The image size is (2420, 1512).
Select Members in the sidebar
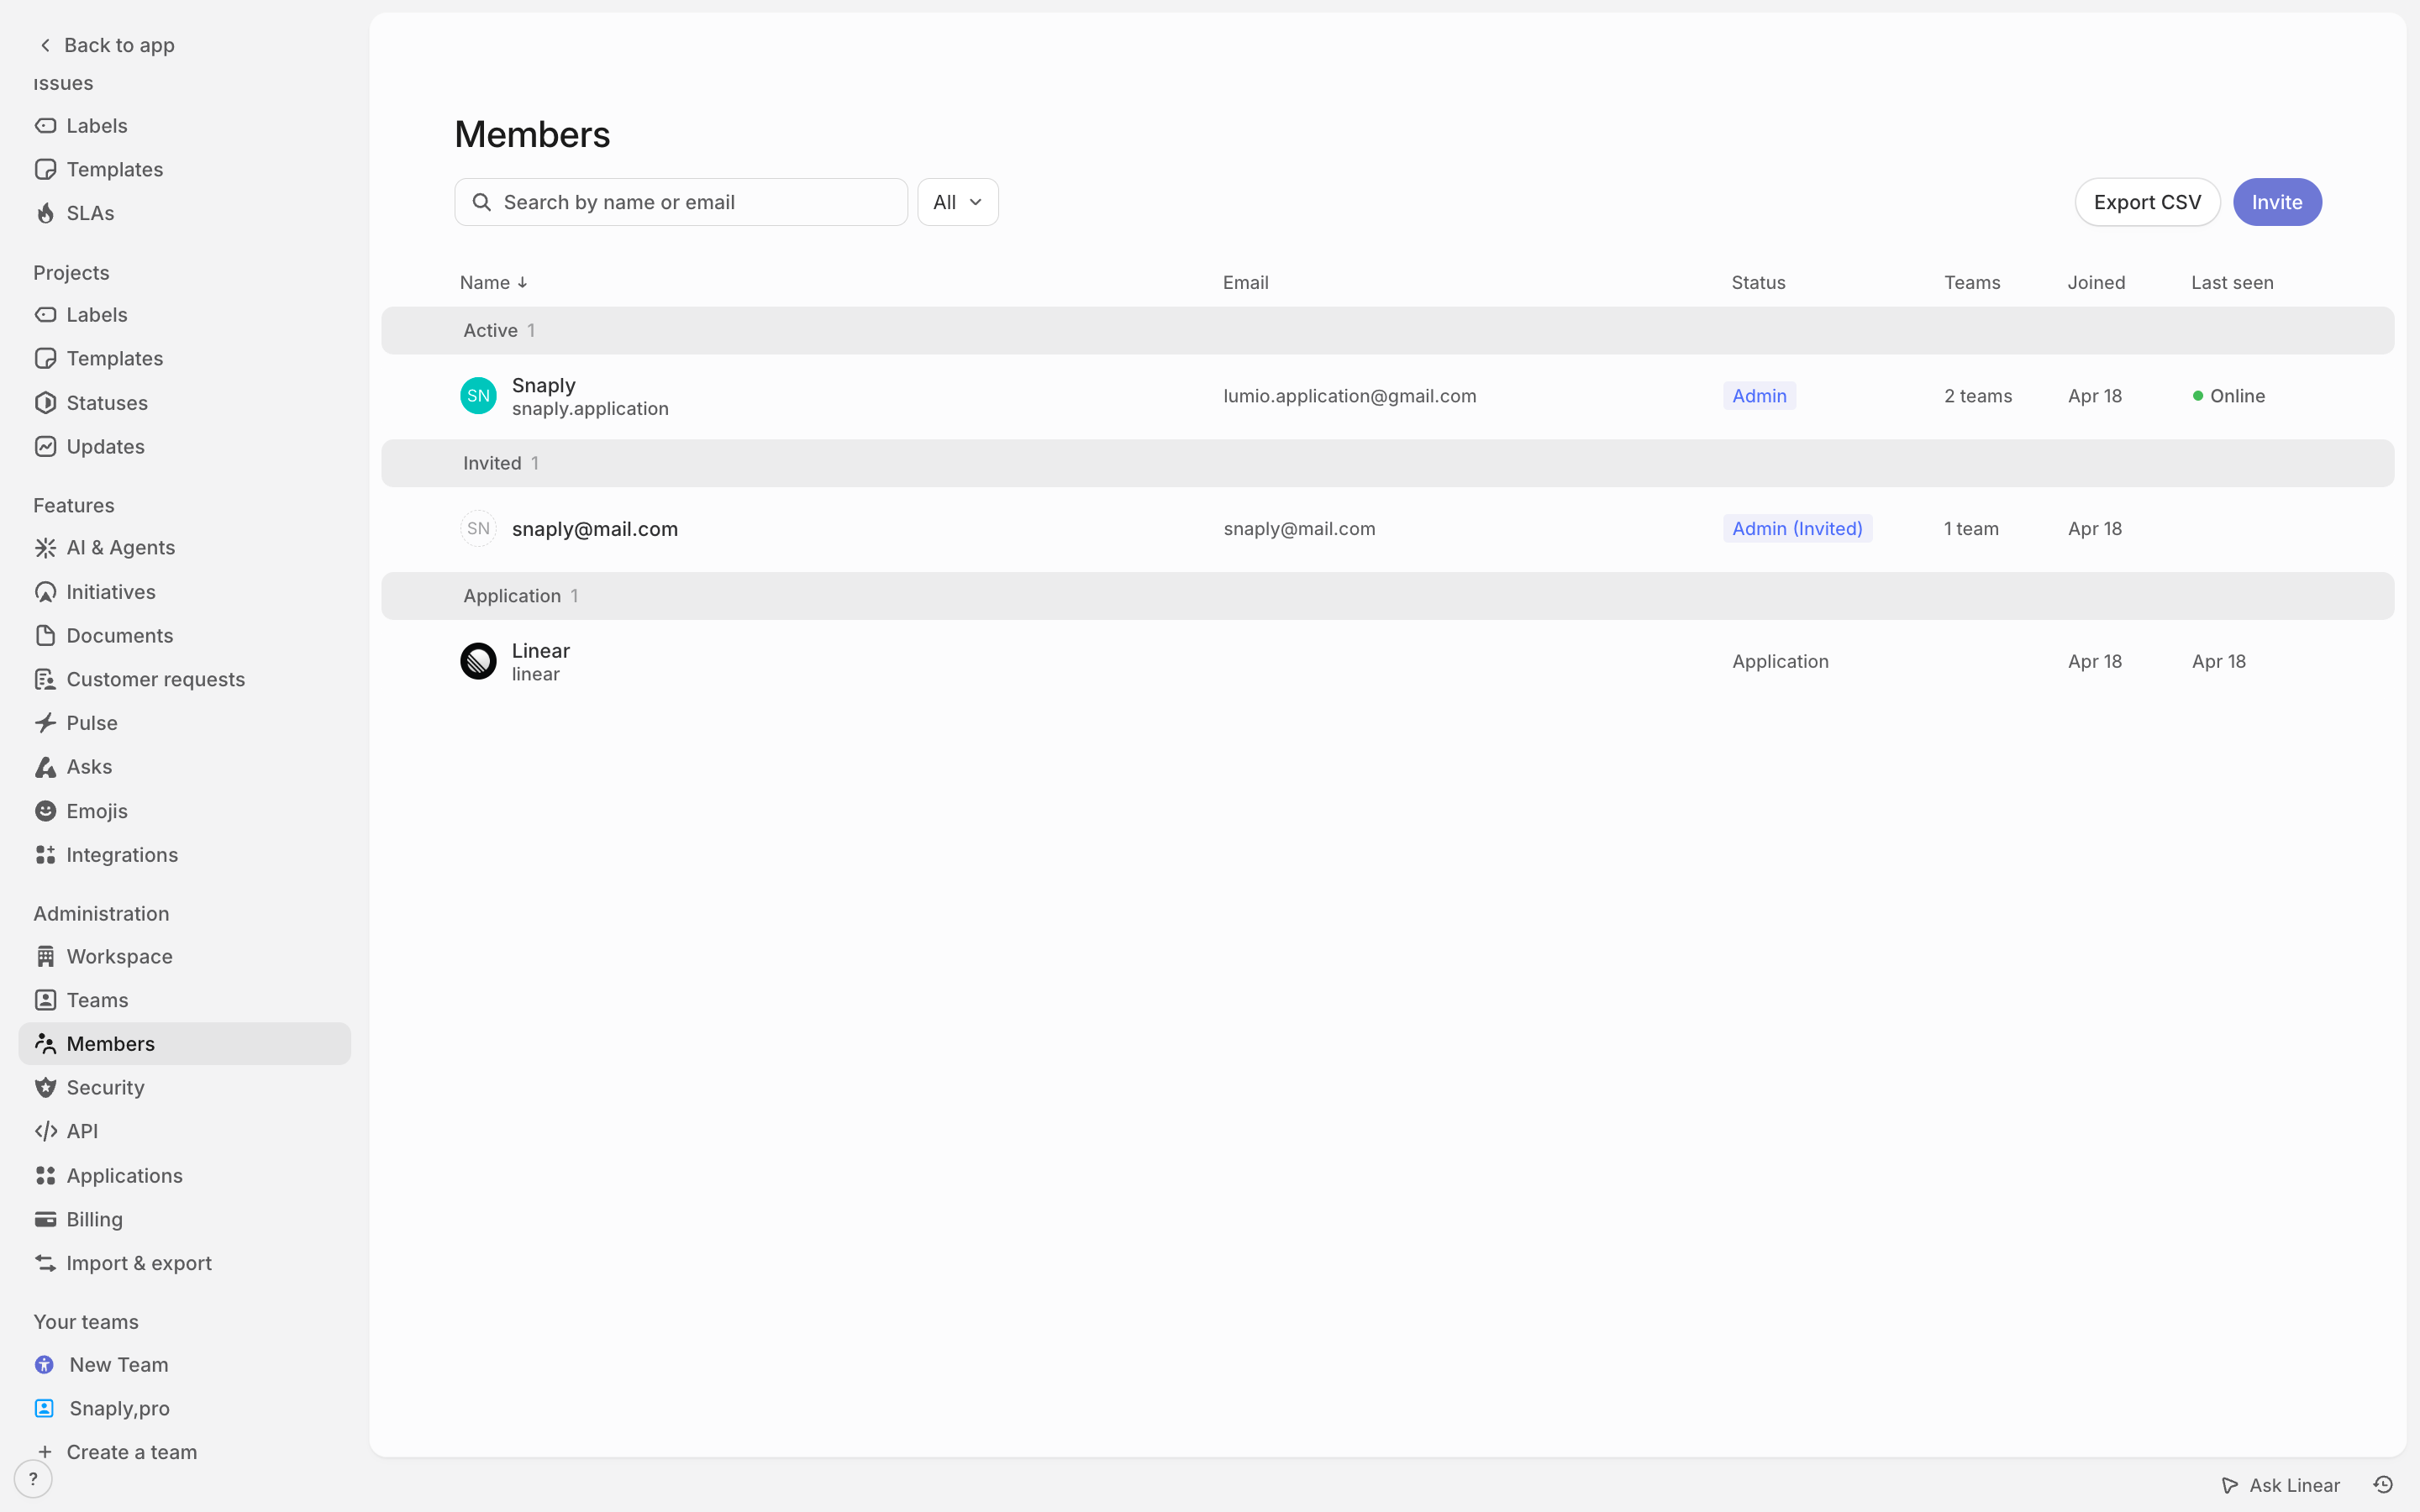point(185,1044)
